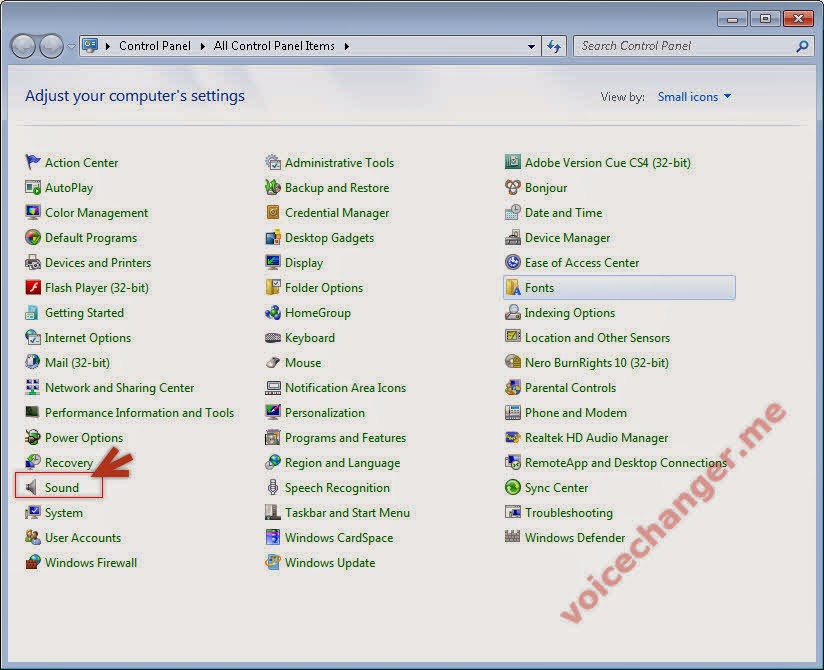This screenshot has width=824, height=670.
Task: Click the Windows Firewall brick icon
Action: (x=33, y=562)
